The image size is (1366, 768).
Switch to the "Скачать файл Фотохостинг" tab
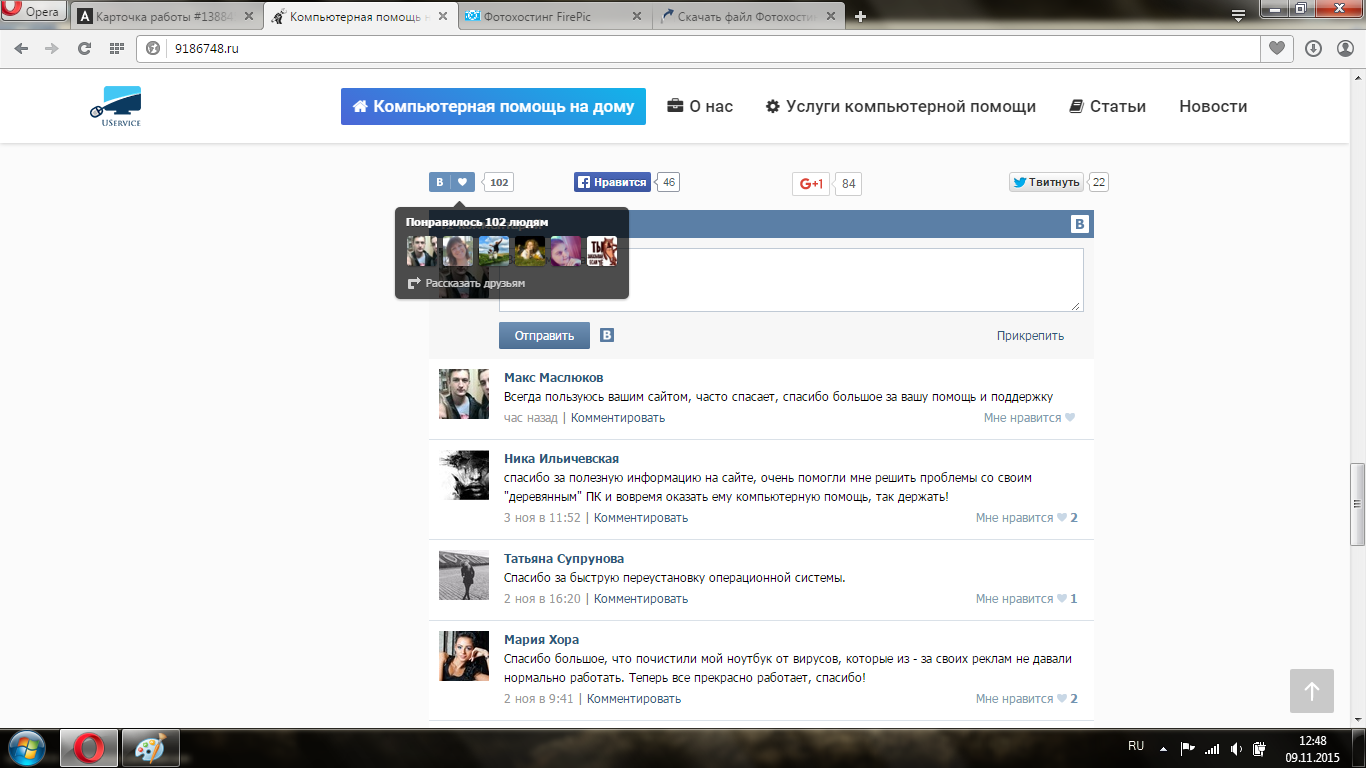click(750, 16)
